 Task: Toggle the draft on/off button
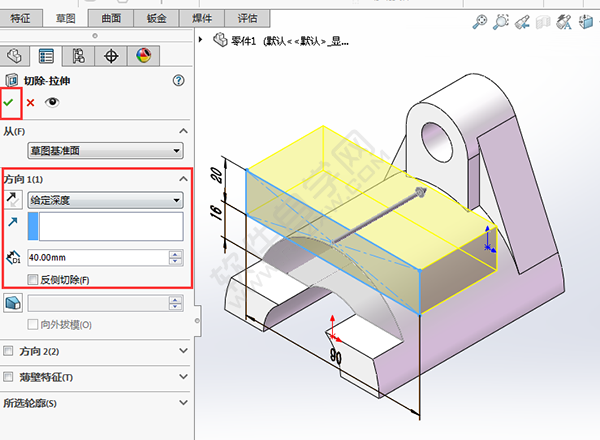tap(13, 303)
